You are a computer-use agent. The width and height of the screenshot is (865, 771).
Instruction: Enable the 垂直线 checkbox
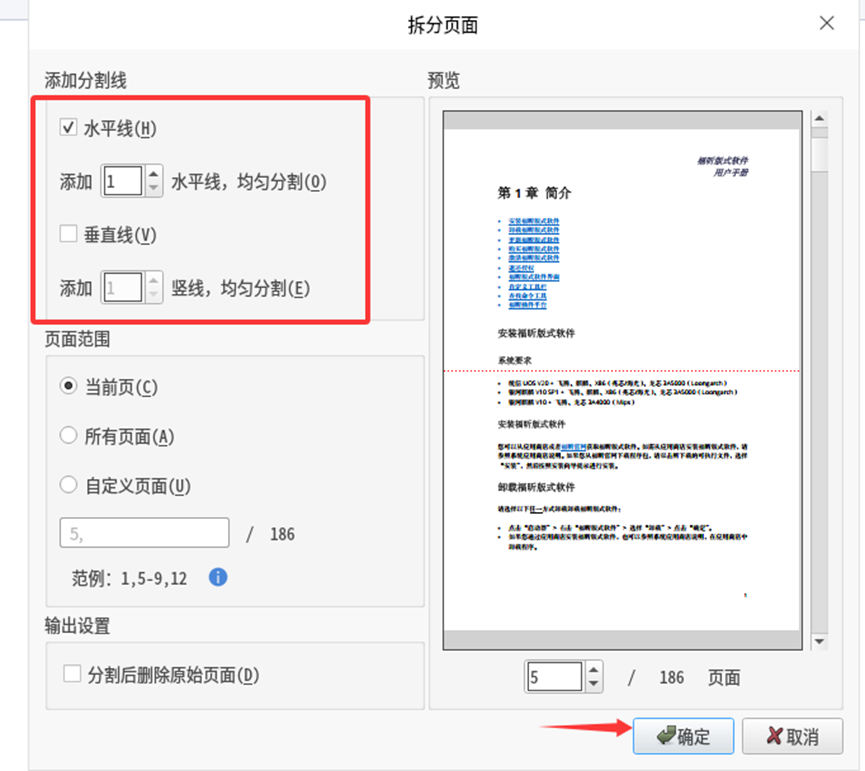click(69, 234)
